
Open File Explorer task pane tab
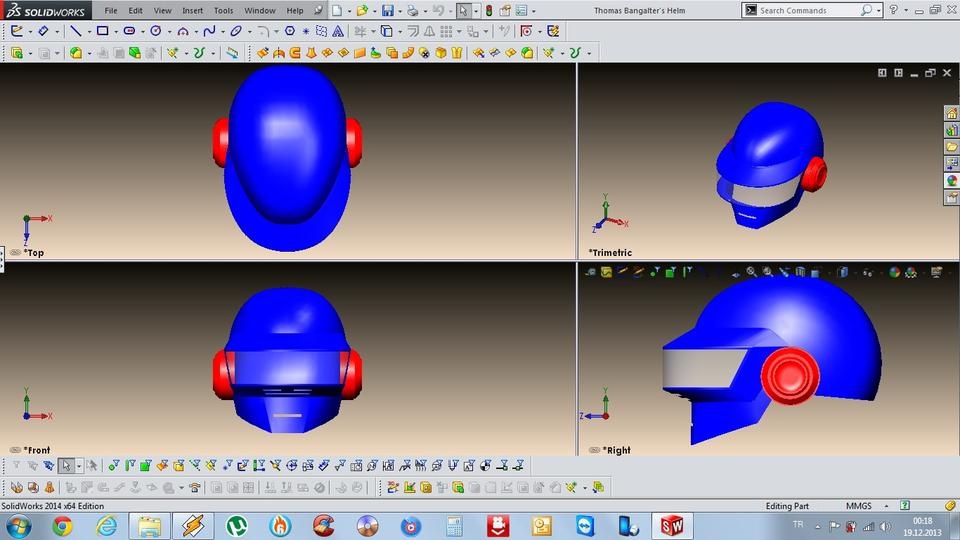point(951,147)
